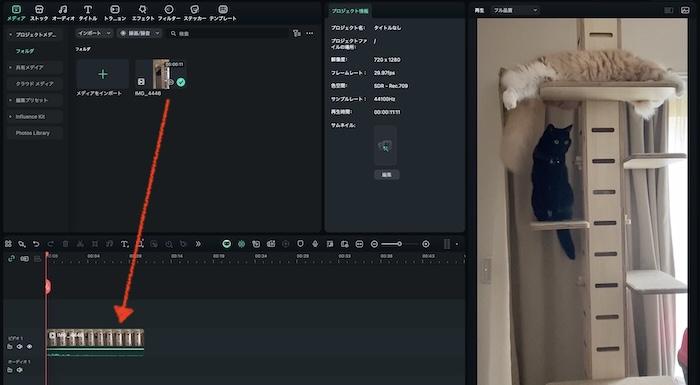Toggle the second green snapping icon
This screenshot has height=385, width=700.
pyautogui.click(x=242, y=244)
